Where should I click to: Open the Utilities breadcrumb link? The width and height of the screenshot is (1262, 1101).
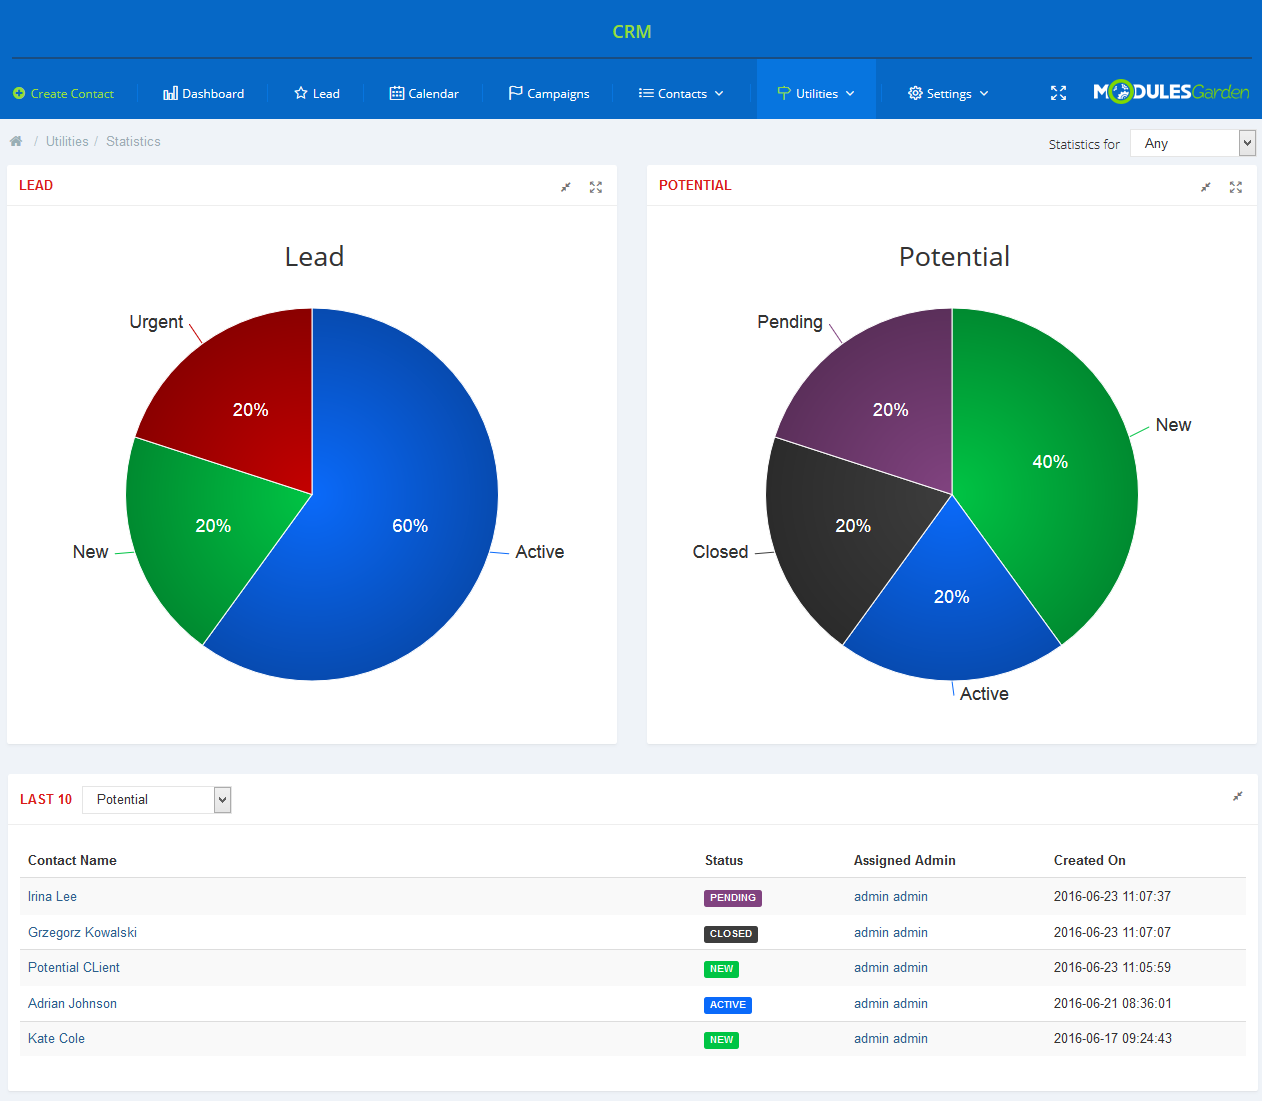(x=67, y=141)
